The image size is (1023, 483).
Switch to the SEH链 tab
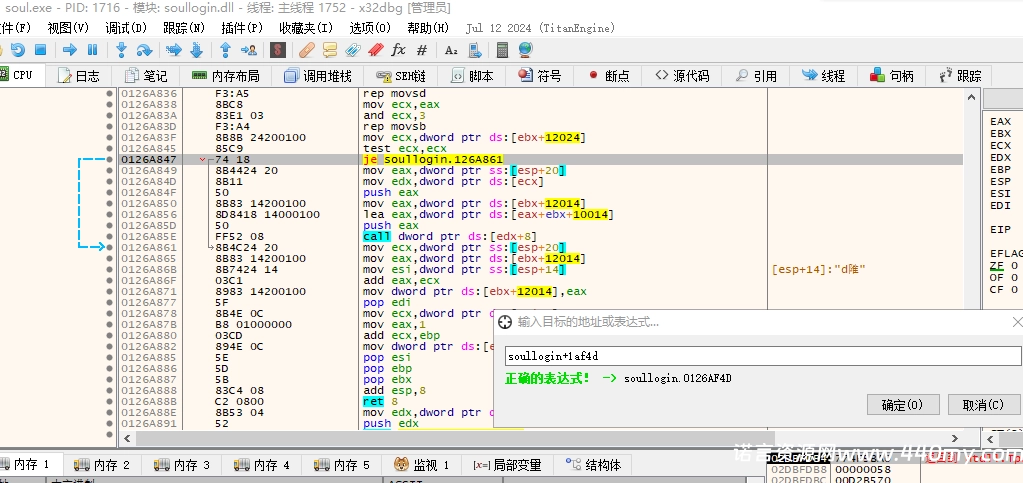(401, 76)
